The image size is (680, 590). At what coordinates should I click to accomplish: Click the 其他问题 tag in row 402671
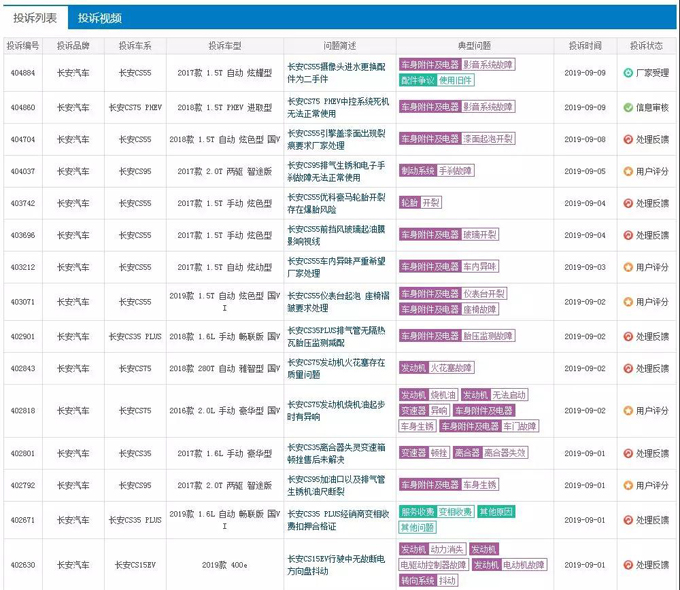click(x=417, y=528)
